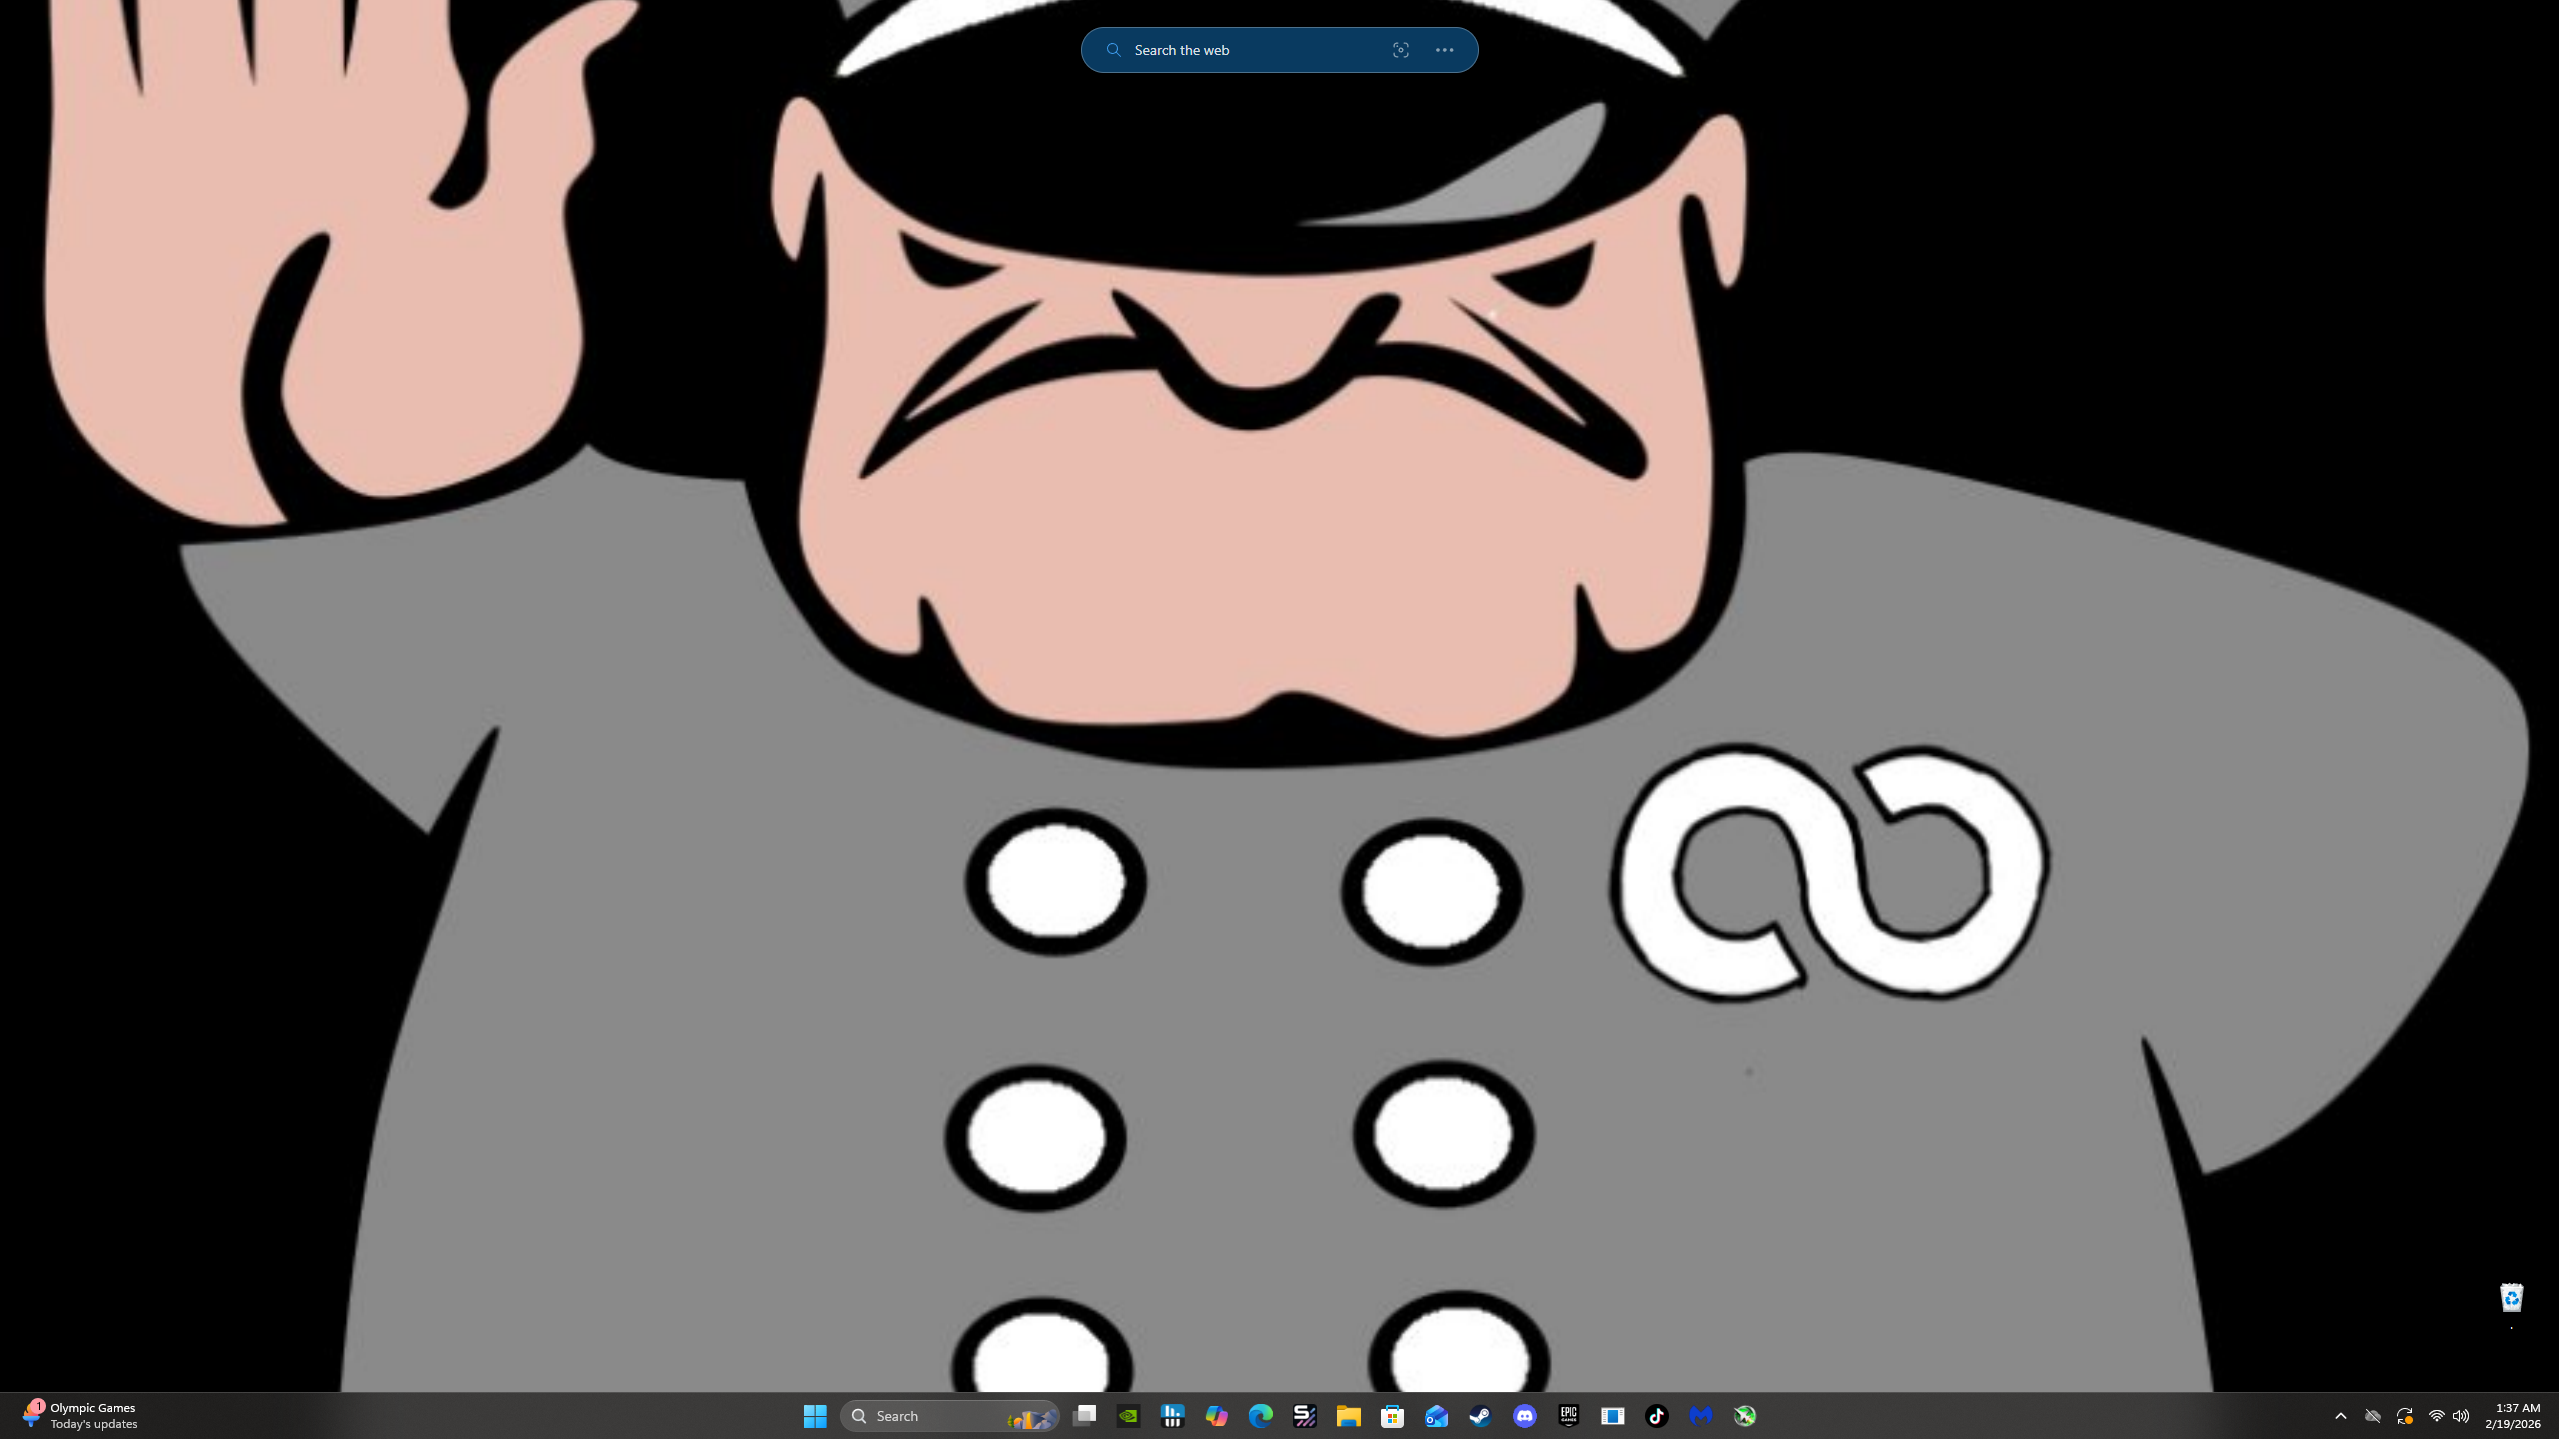Open File Explorer from the taskbar
This screenshot has height=1439, width=2559.
1348,1416
